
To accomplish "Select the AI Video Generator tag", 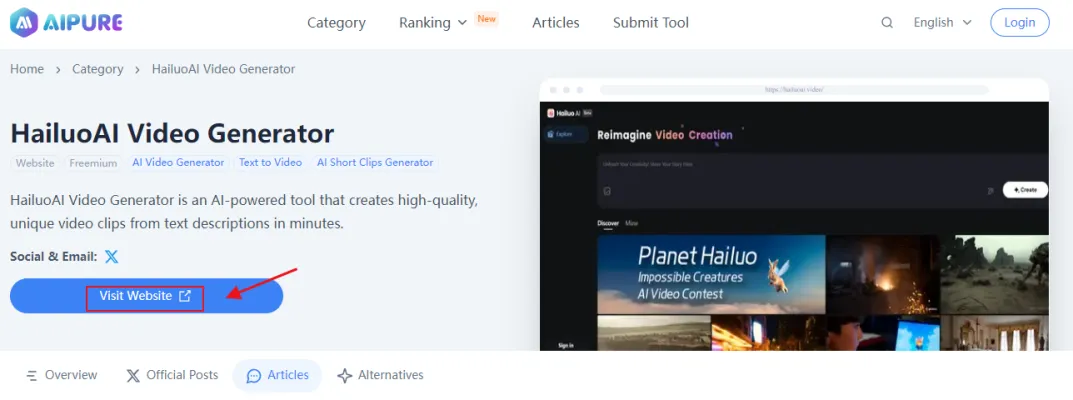I will click(x=178, y=162).
